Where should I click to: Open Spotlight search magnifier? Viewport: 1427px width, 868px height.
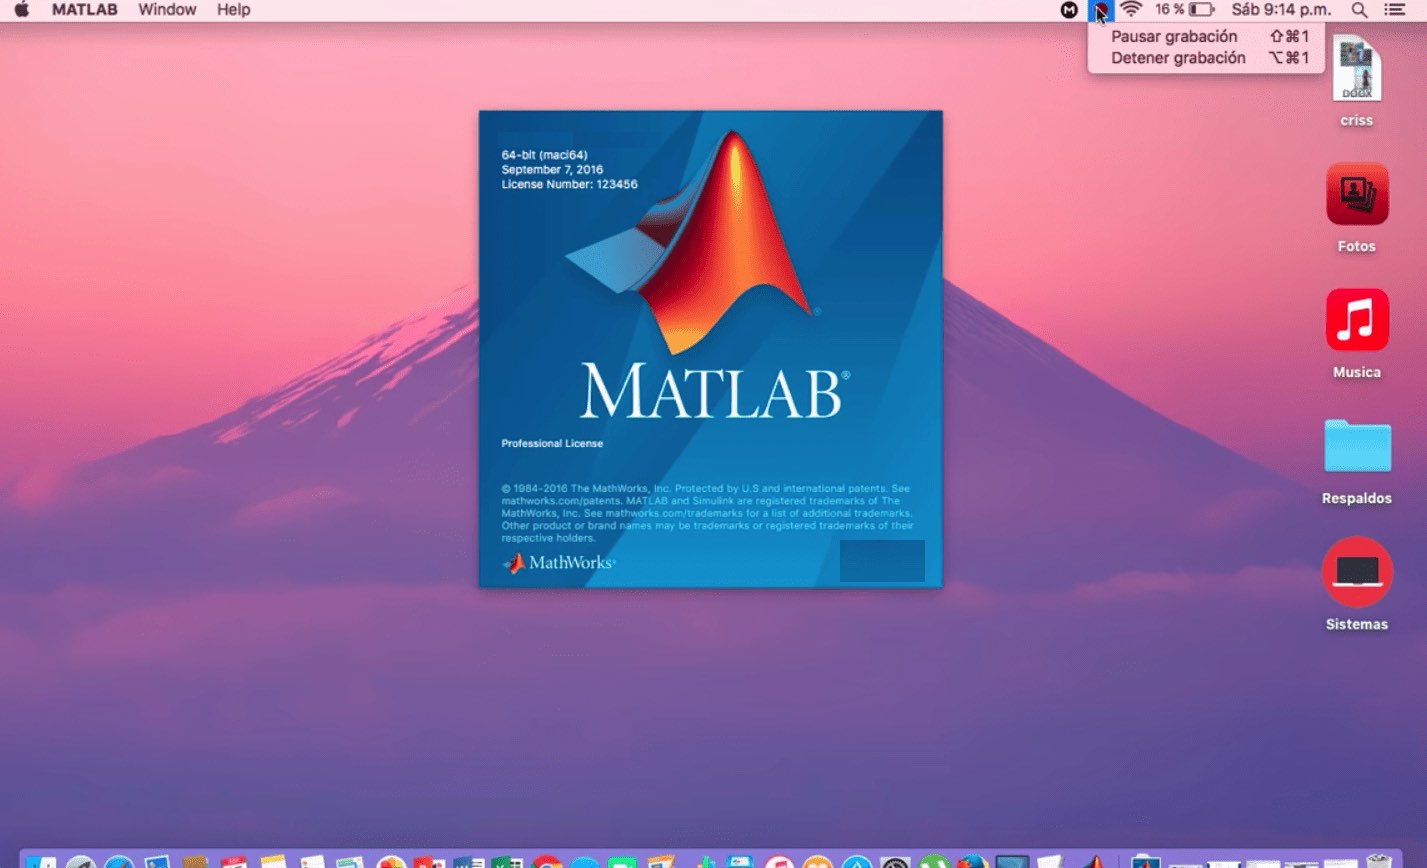pos(1359,9)
